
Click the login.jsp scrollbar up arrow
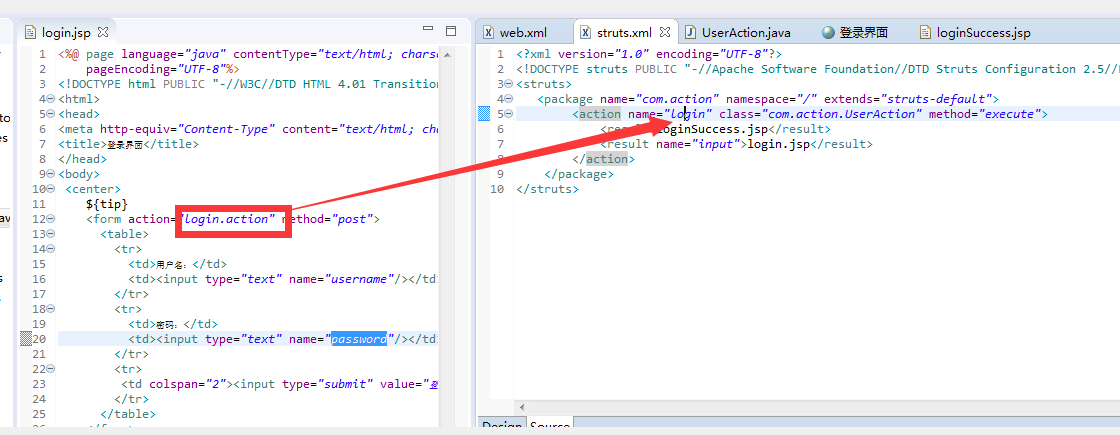pyautogui.click(x=447, y=55)
